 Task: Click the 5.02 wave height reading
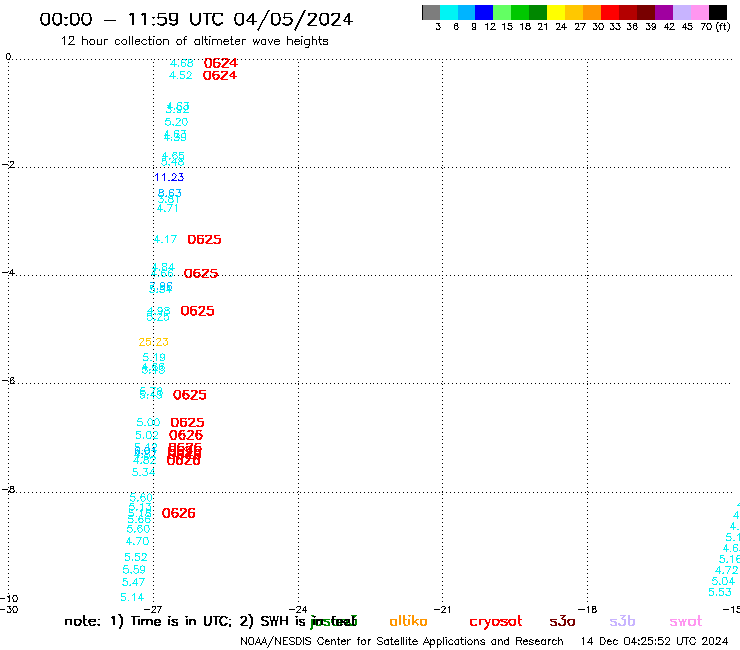coord(147,435)
